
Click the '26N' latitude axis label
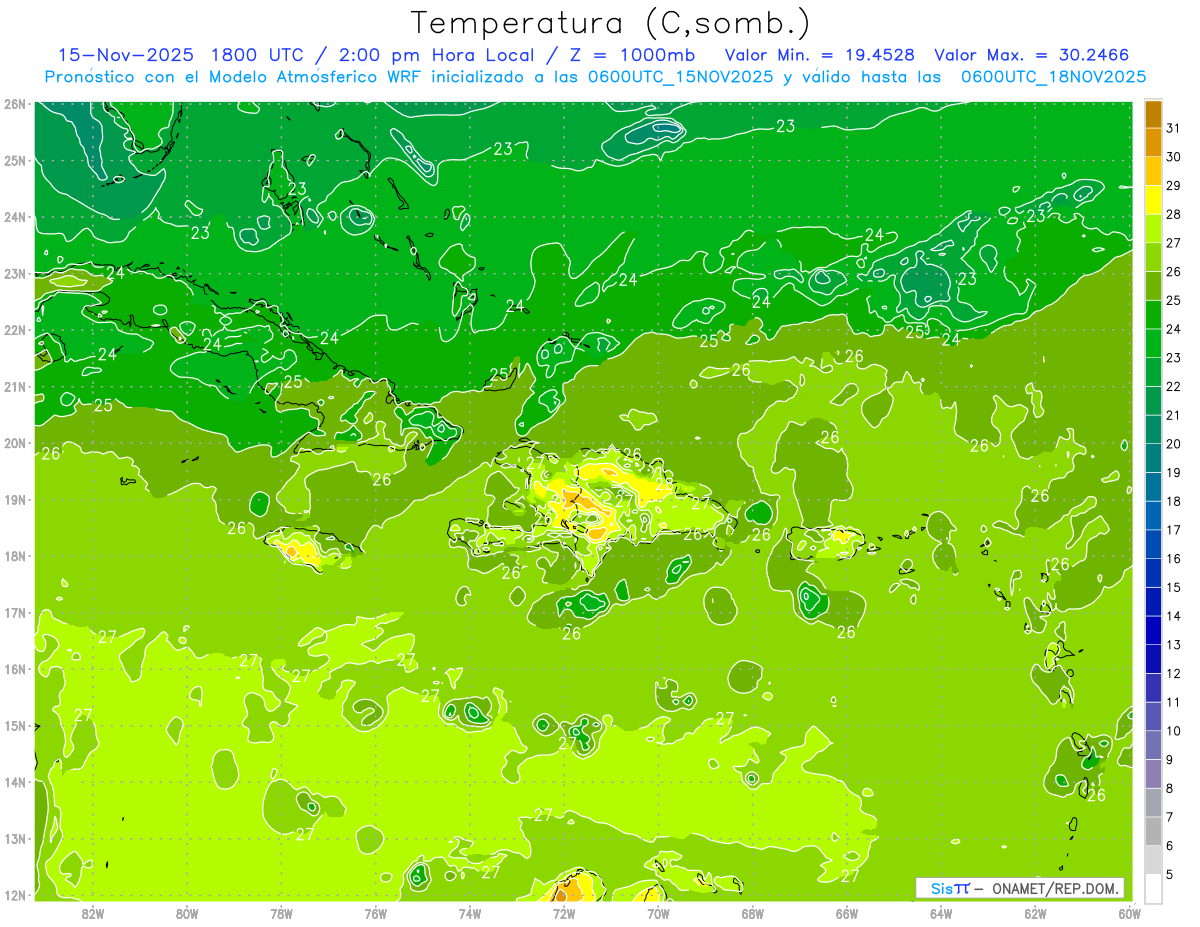[x=14, y=104]
